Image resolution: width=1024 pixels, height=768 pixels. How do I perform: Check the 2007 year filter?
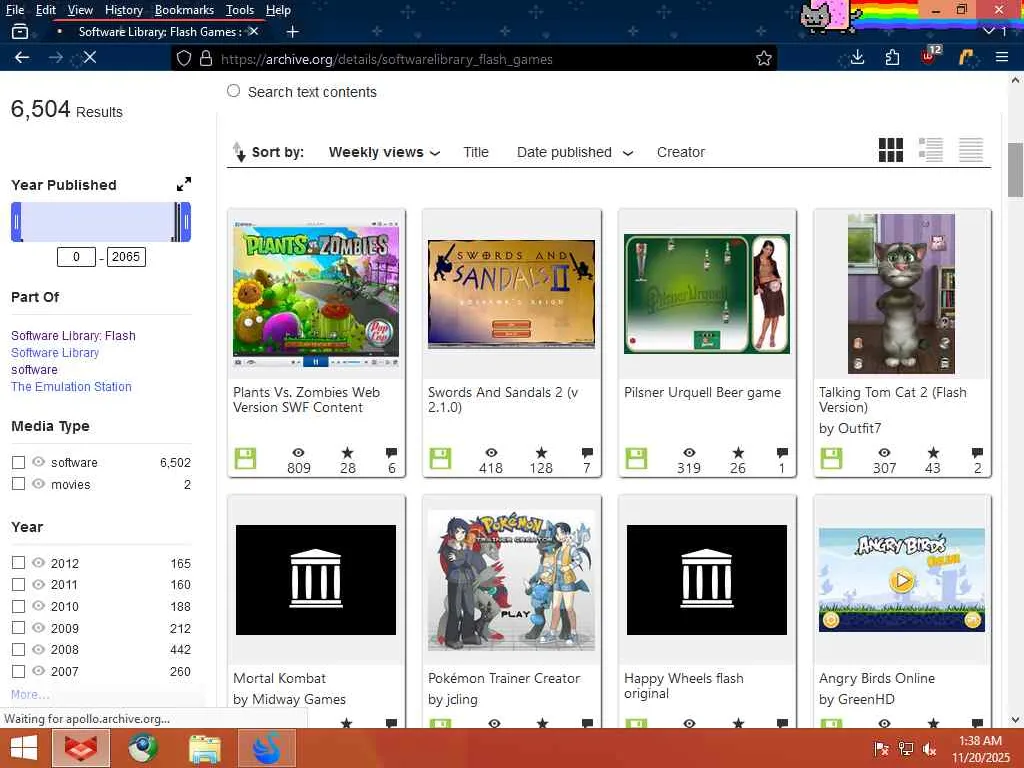coord(18,671)
